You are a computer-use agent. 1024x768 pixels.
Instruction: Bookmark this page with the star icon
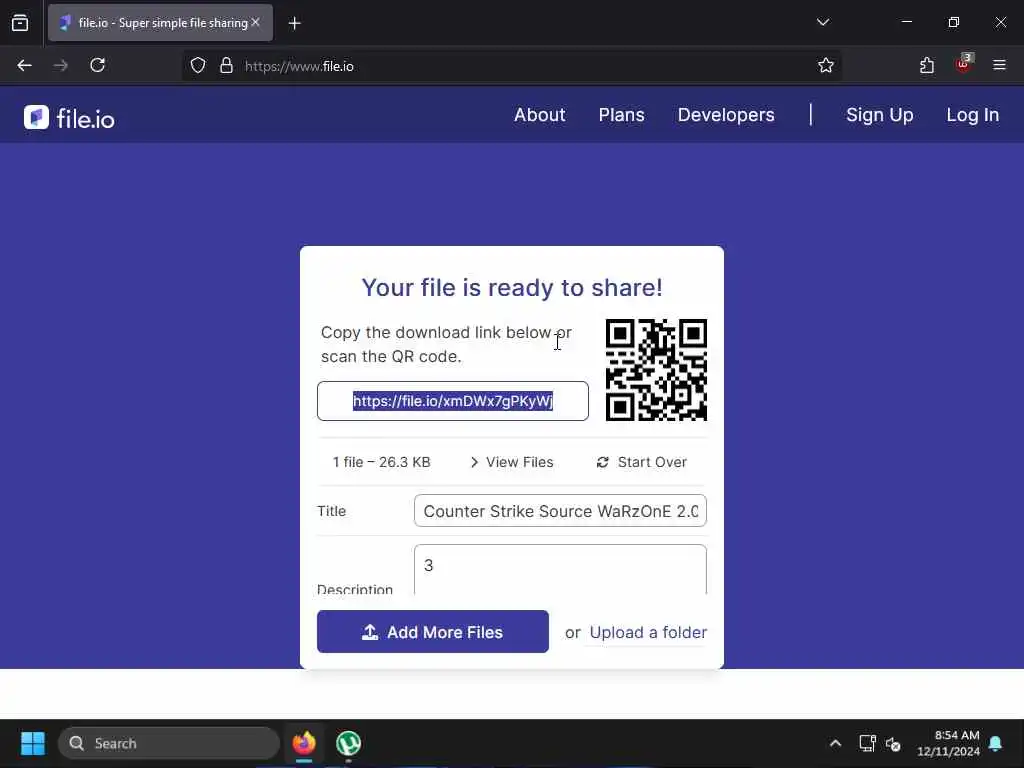click(x=825, y=65)
